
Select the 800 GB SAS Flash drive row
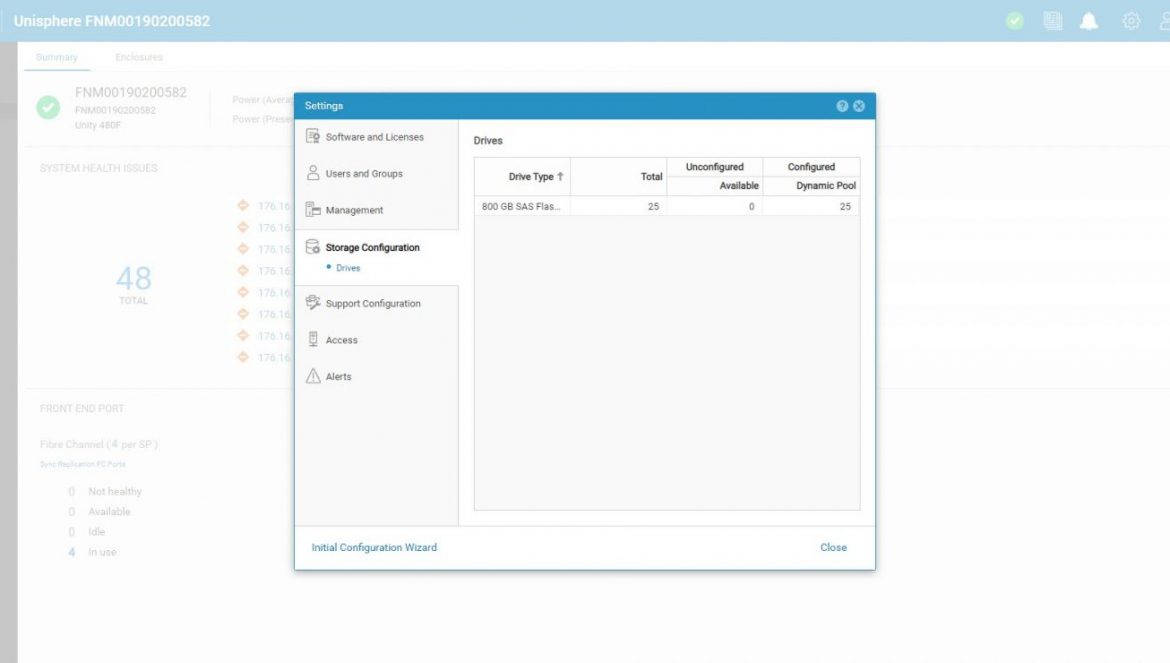coord(667,207)
